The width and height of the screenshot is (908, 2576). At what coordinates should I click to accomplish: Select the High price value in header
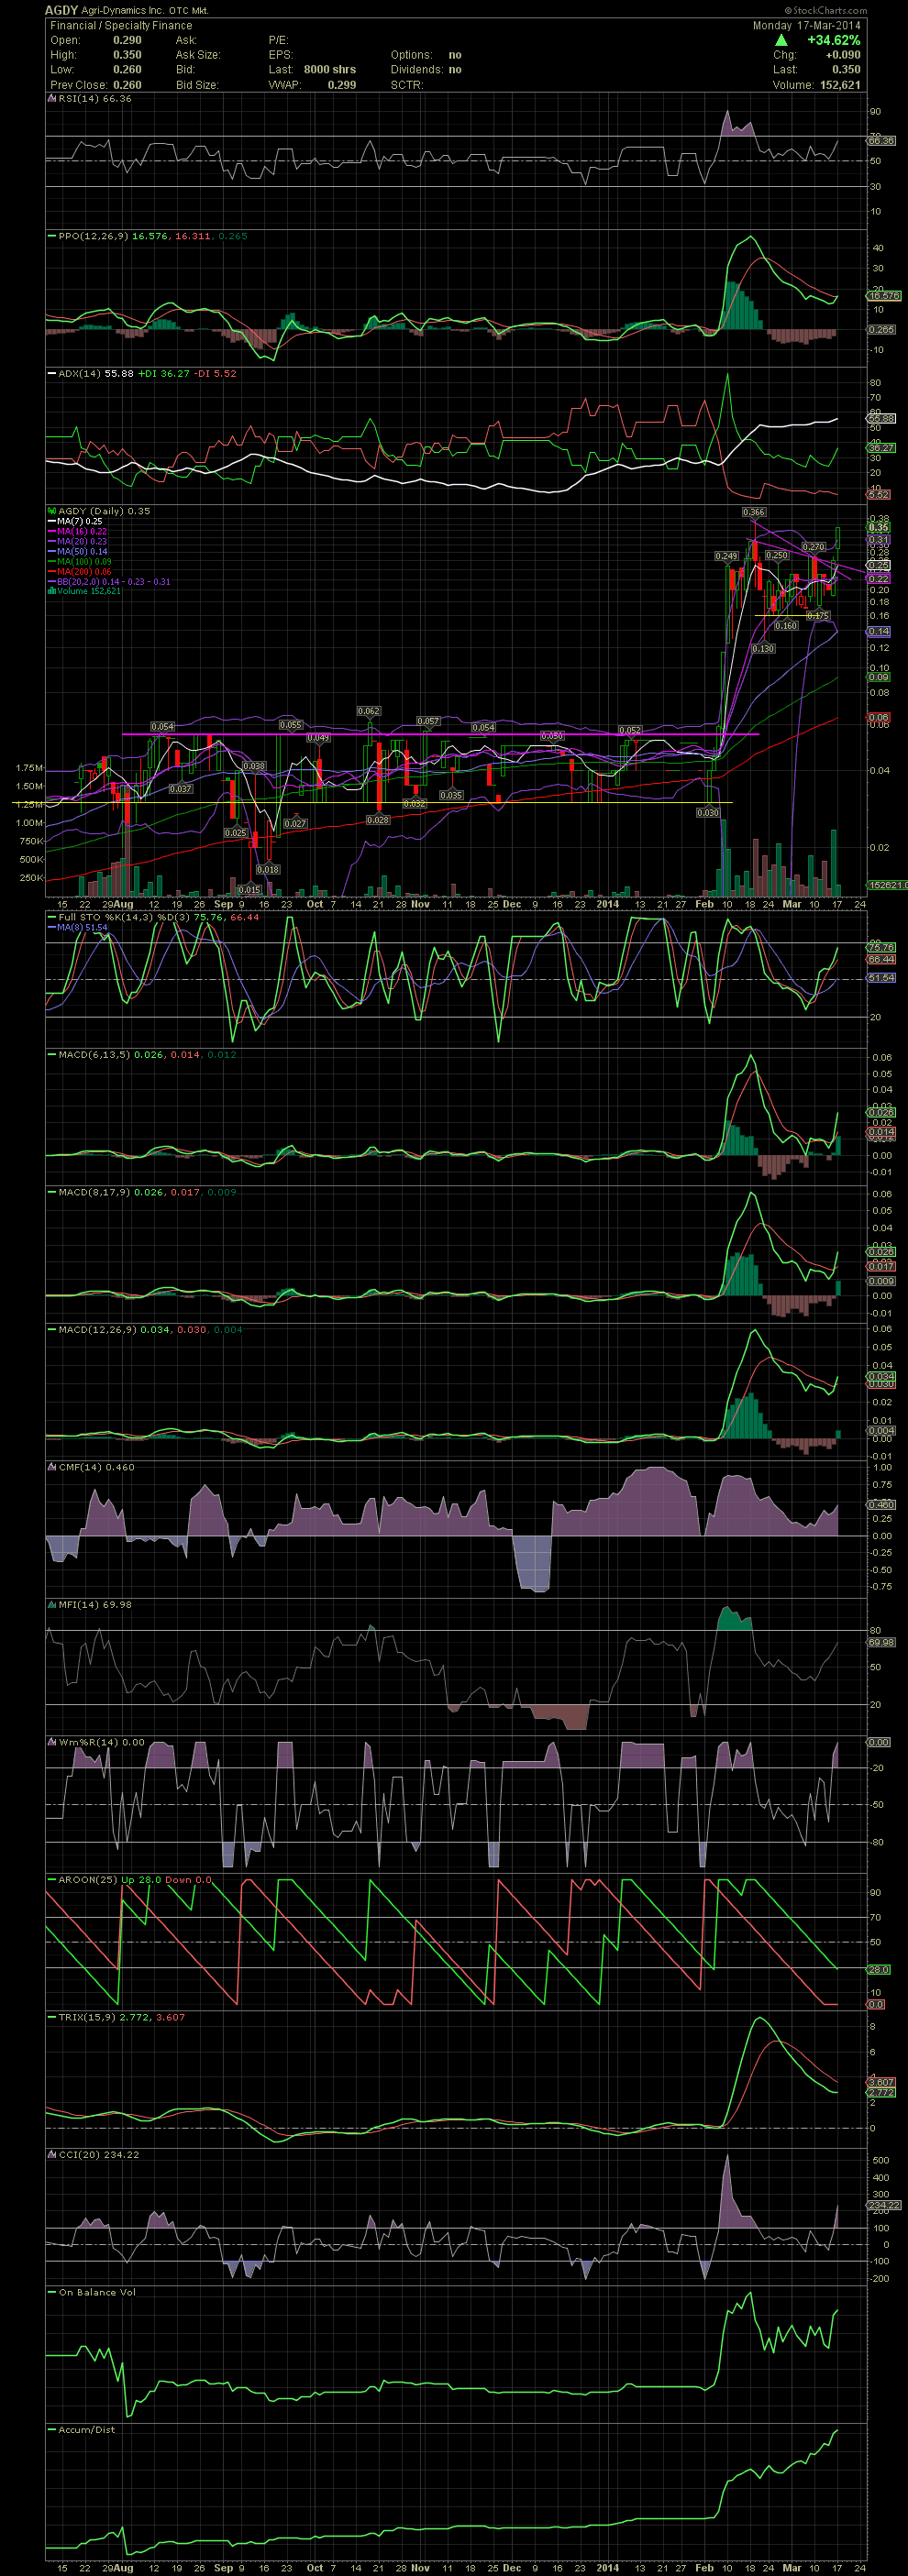tap(127, 55)
